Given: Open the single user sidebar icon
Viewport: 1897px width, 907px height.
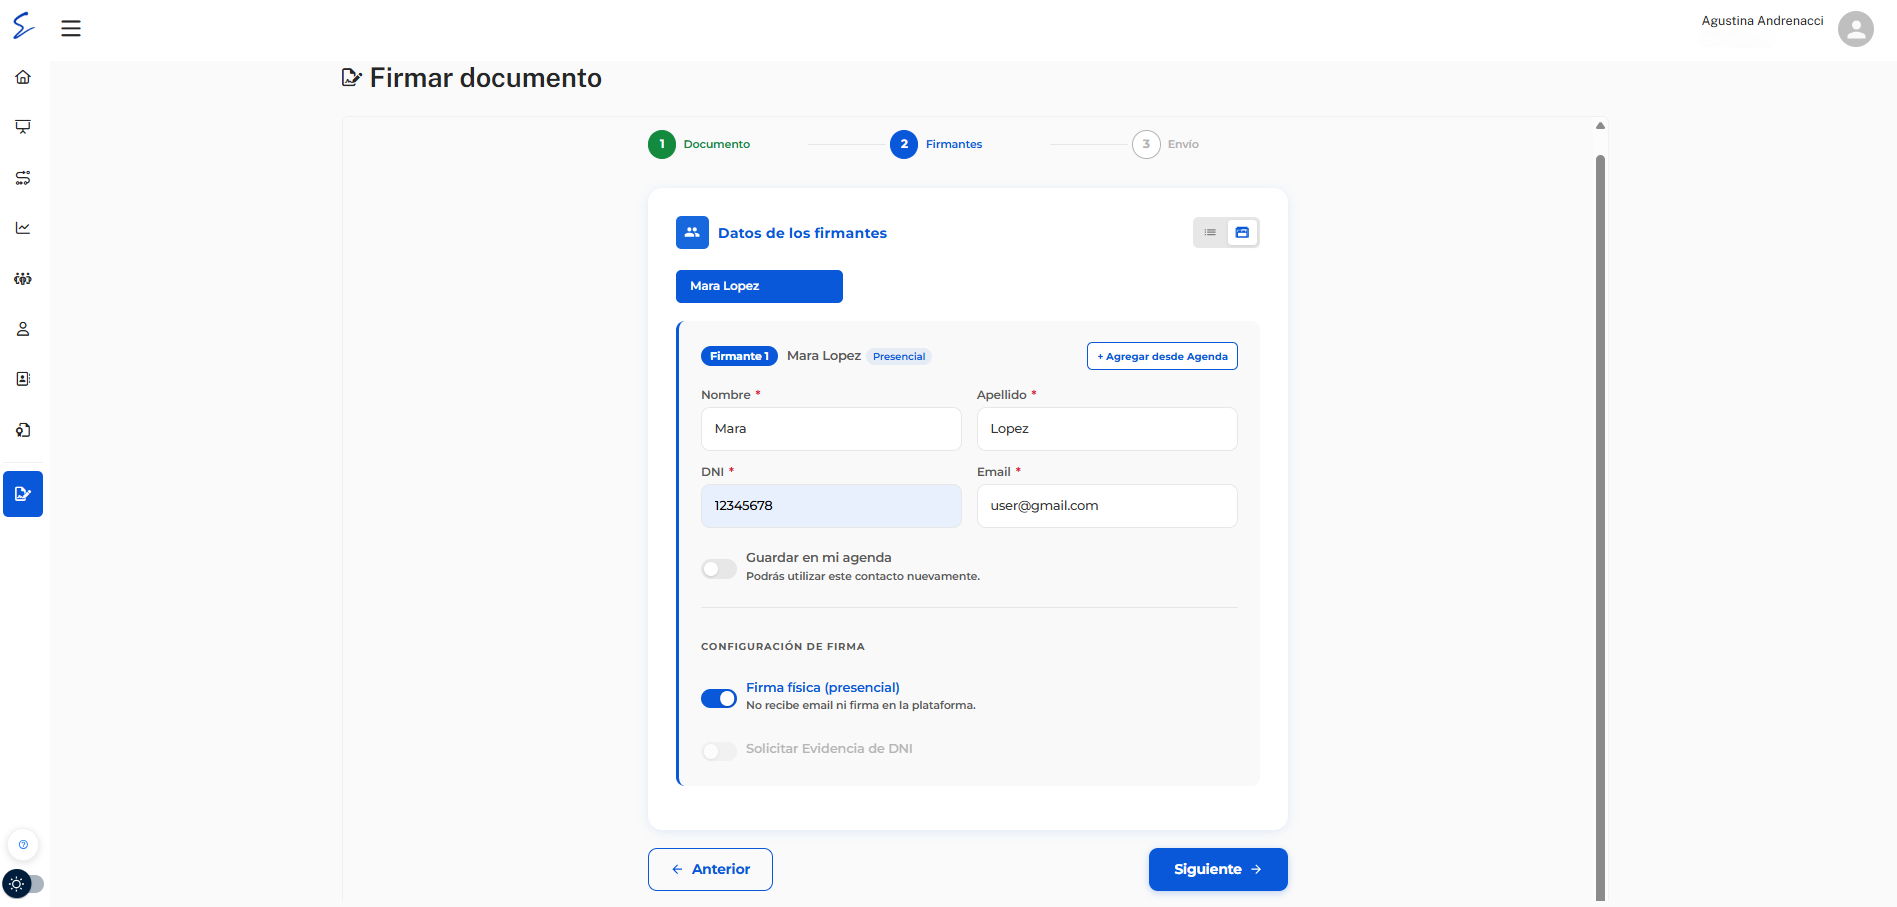Looking at the screenshot, I should pos(23,329).
